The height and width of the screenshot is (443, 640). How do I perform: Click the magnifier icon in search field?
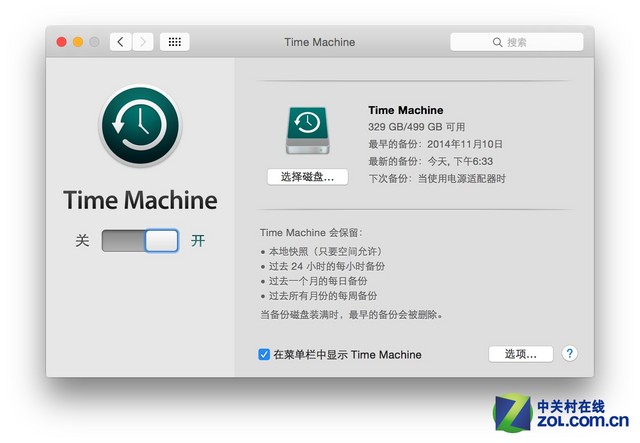pyautogui.click(x=497, y=42)
